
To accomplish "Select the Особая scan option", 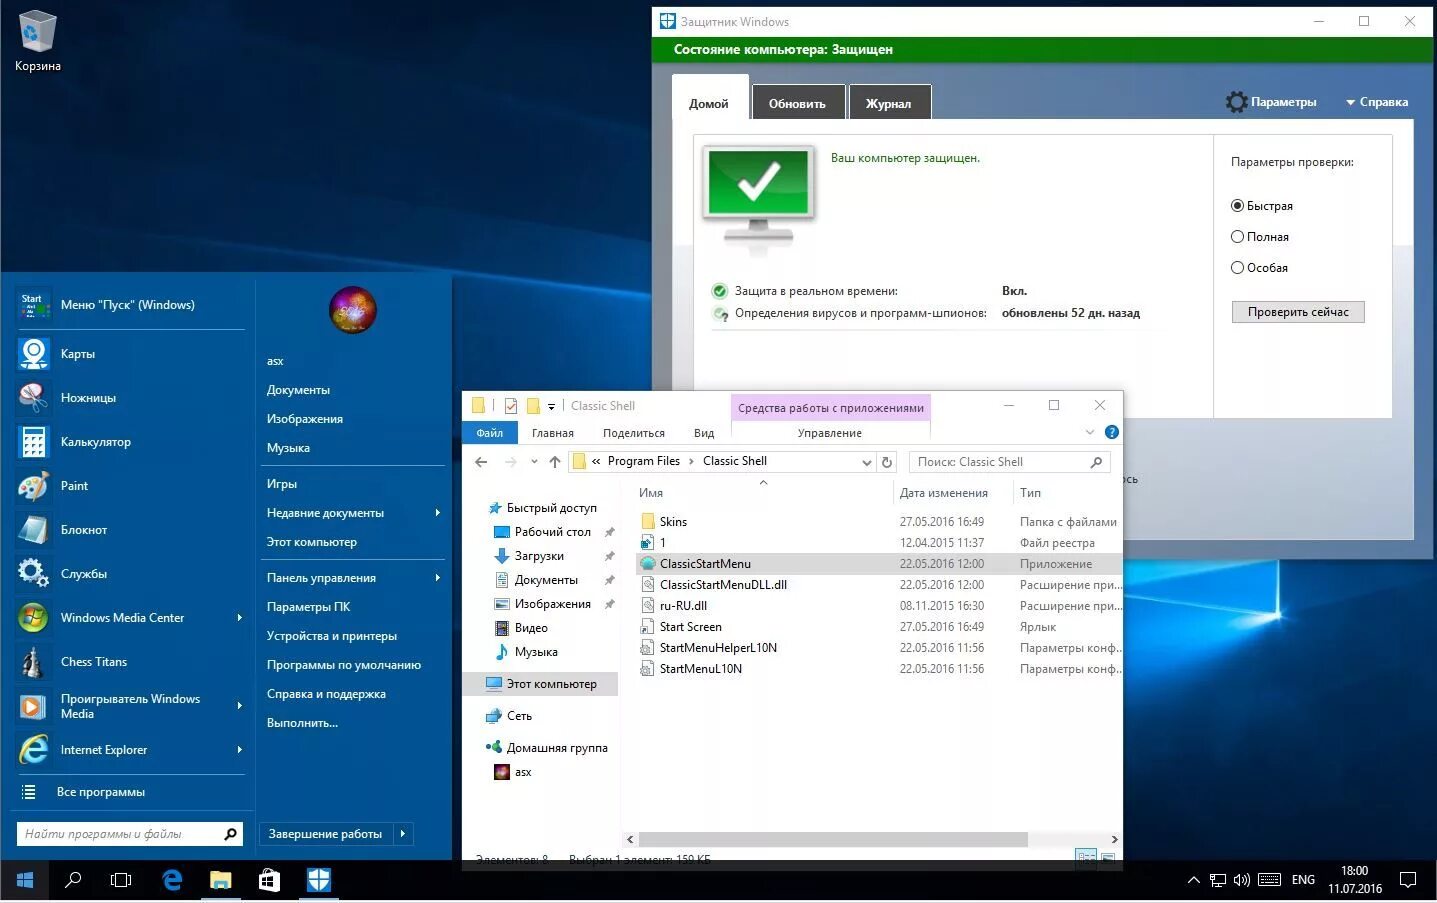I will click(x=1259, y=268).
